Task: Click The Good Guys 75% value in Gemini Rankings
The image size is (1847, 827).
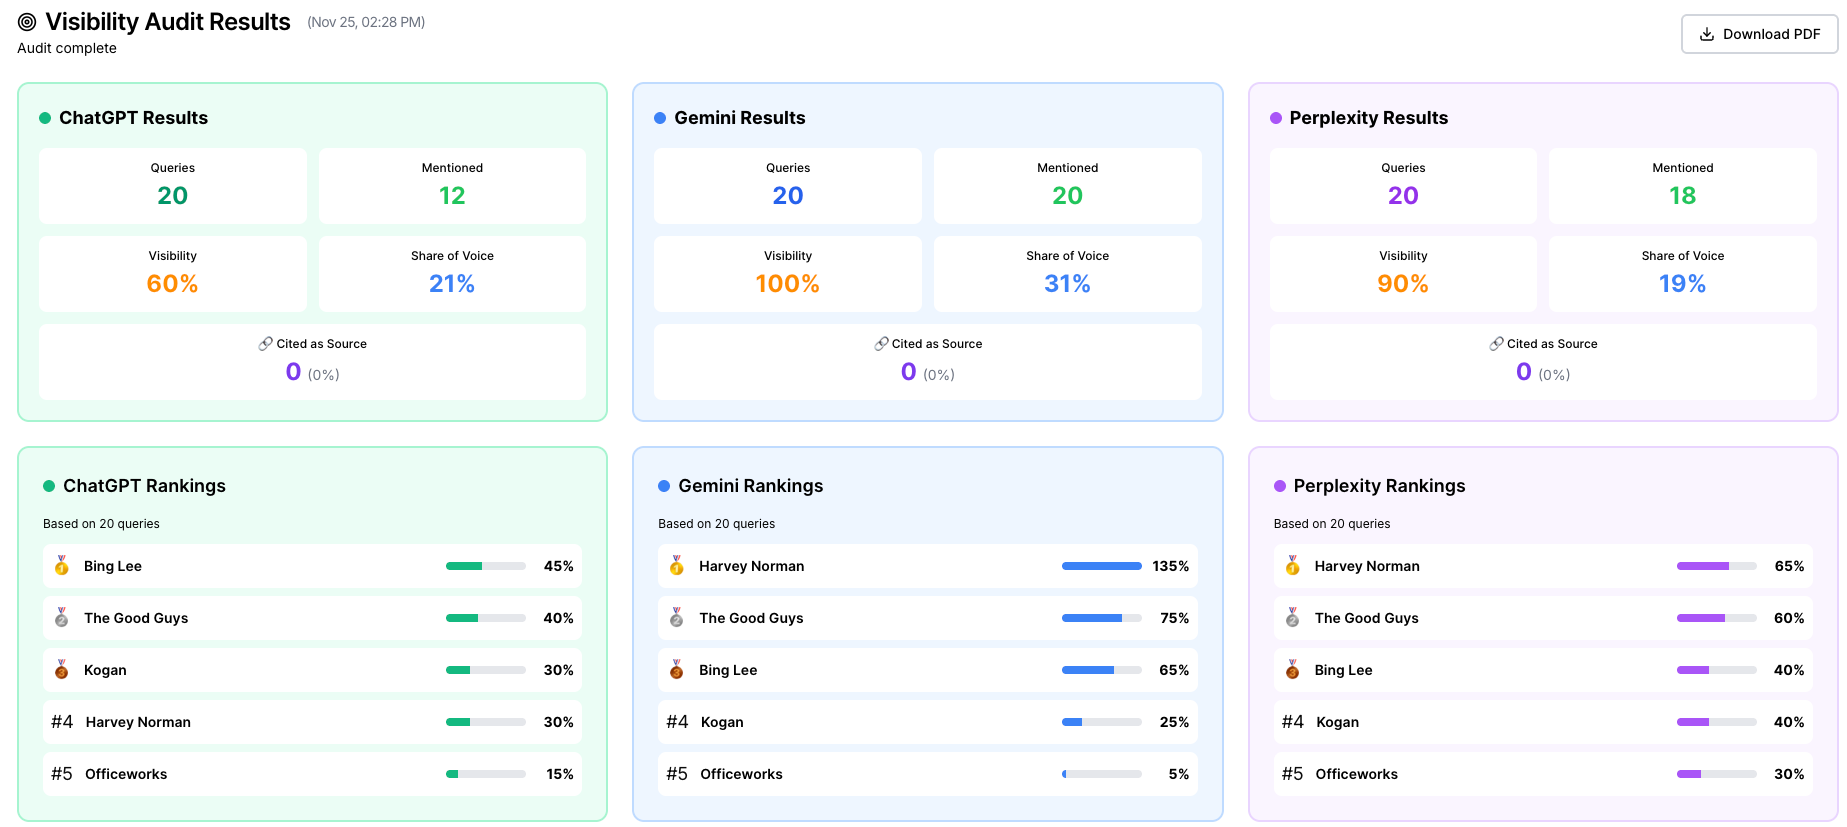Action: [x=1174, y=618]
